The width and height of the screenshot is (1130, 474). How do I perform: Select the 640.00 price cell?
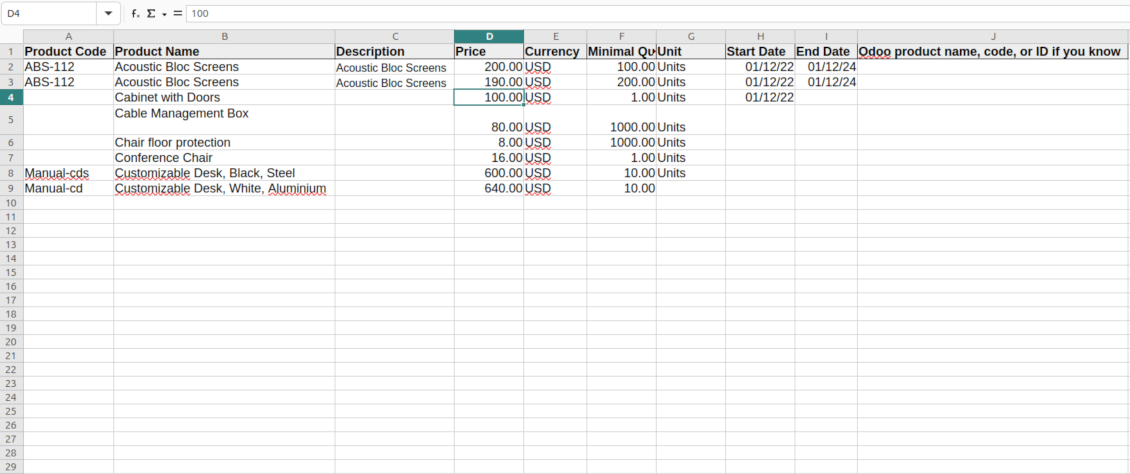point(488,188)
